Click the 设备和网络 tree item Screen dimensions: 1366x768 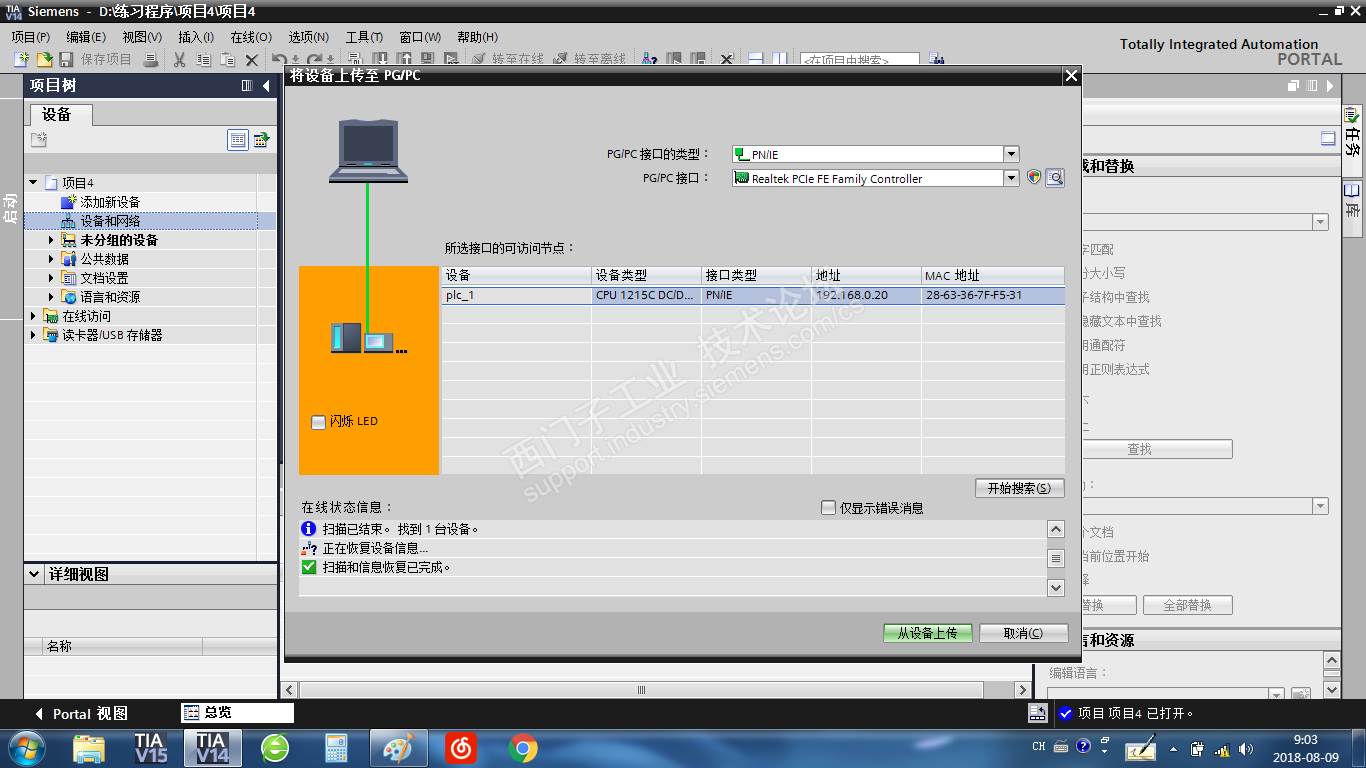point(110,221)
